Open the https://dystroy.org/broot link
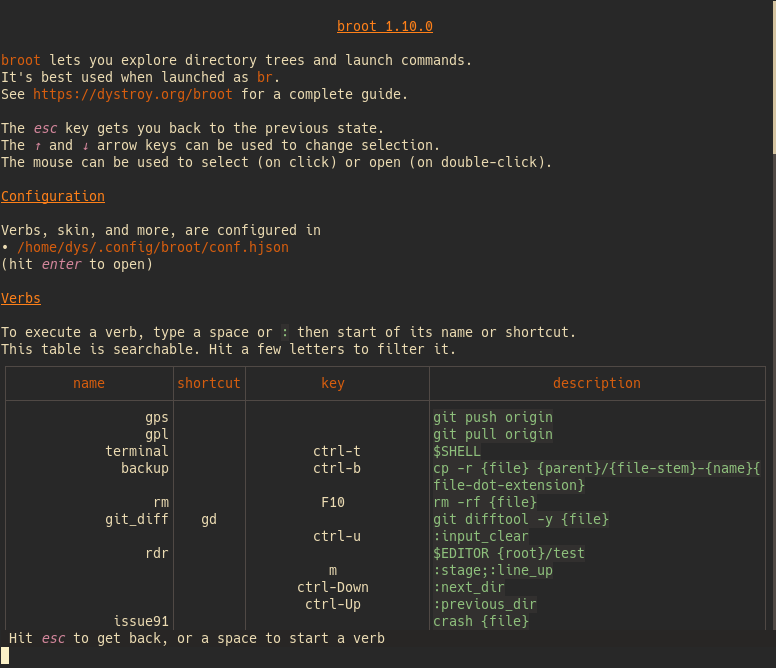This screenshot has width=776, height=668. [x=133, y=94]
